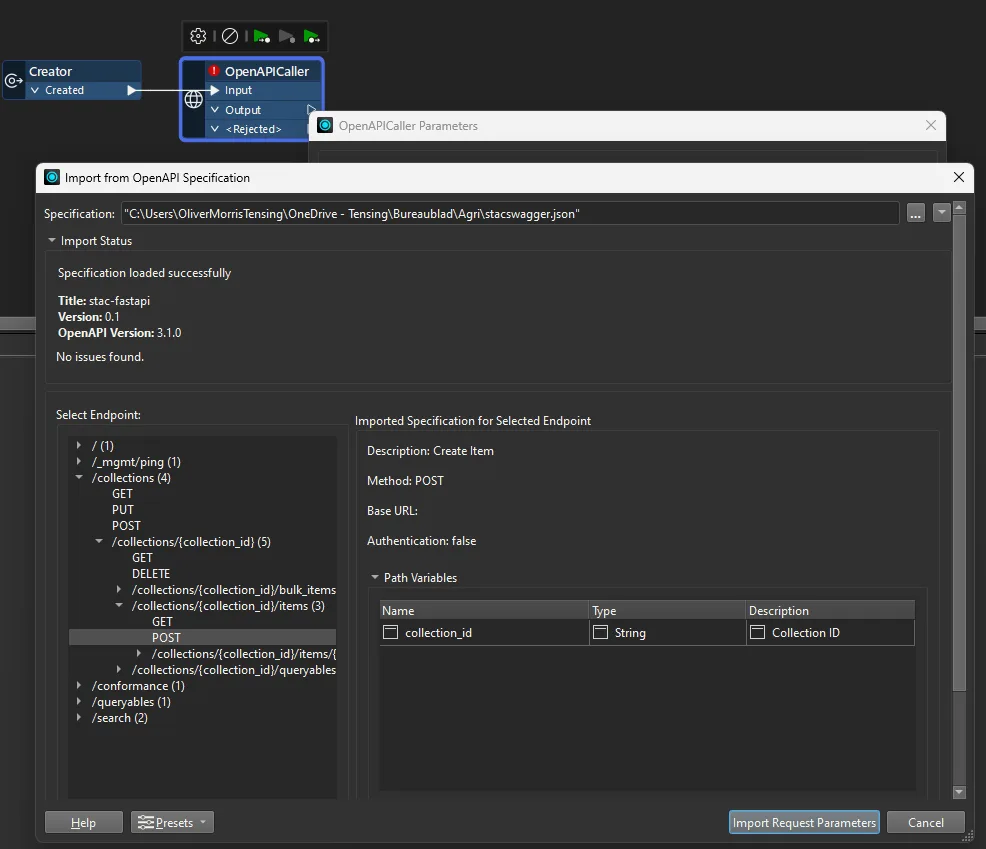Click the red error badge on OpenAPICaller
This screenshot has width=986, height=849.
pyautogui.click(x=214, y=71)
